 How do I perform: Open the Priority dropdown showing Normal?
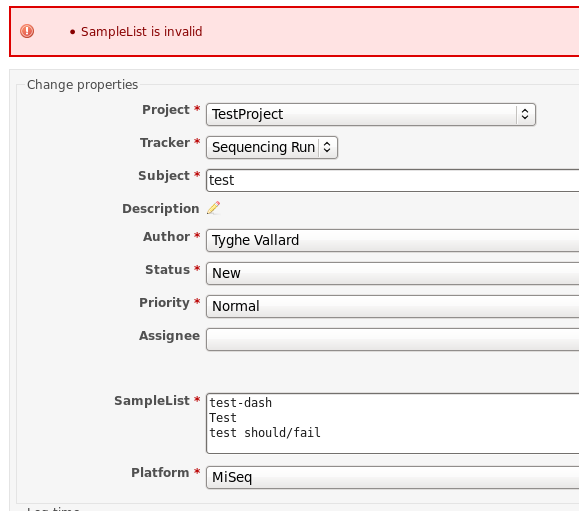pyautogui.click(x=393, y=306)
